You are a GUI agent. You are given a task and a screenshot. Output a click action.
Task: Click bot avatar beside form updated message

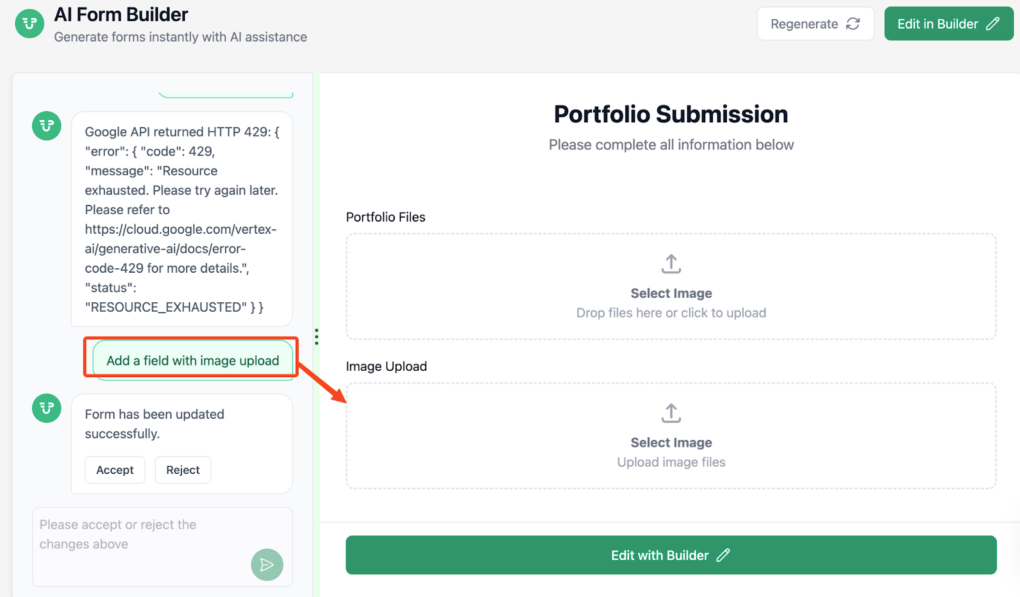[46, 408]
